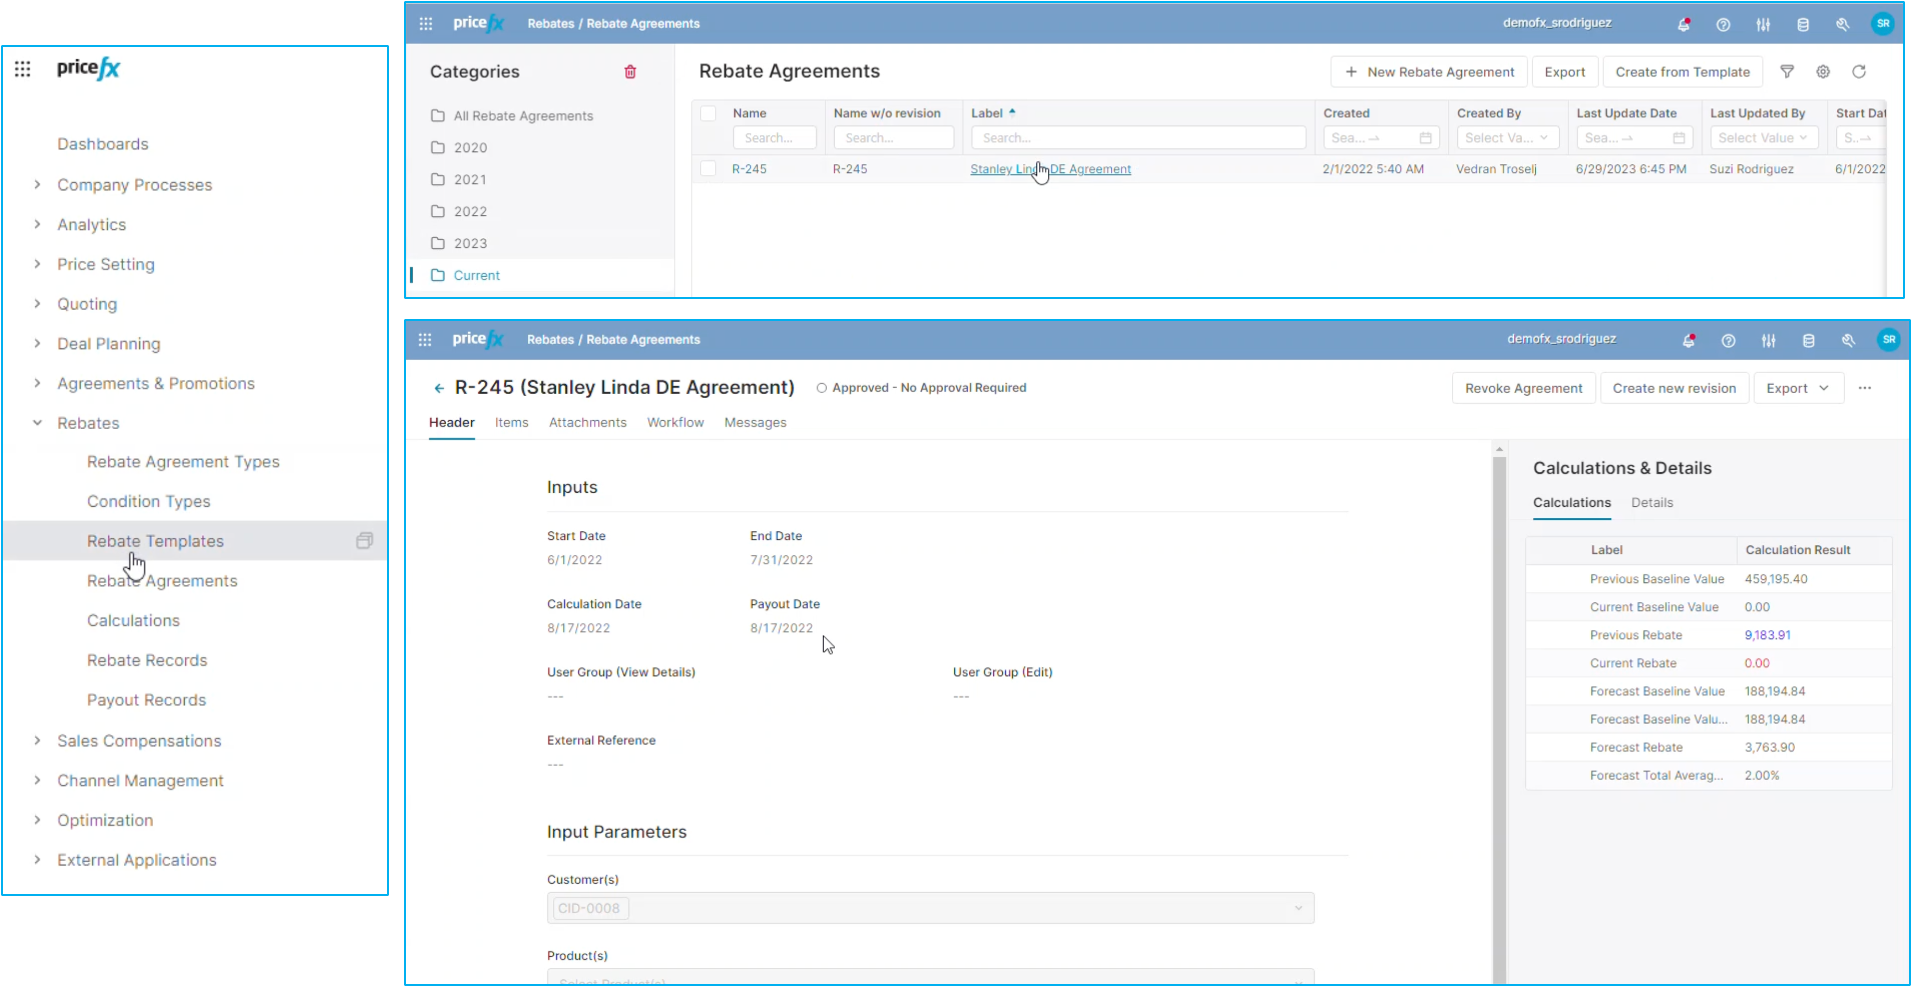Open the app grid launcher in left sidebar
1912x986 pixels.
[23, 69]
